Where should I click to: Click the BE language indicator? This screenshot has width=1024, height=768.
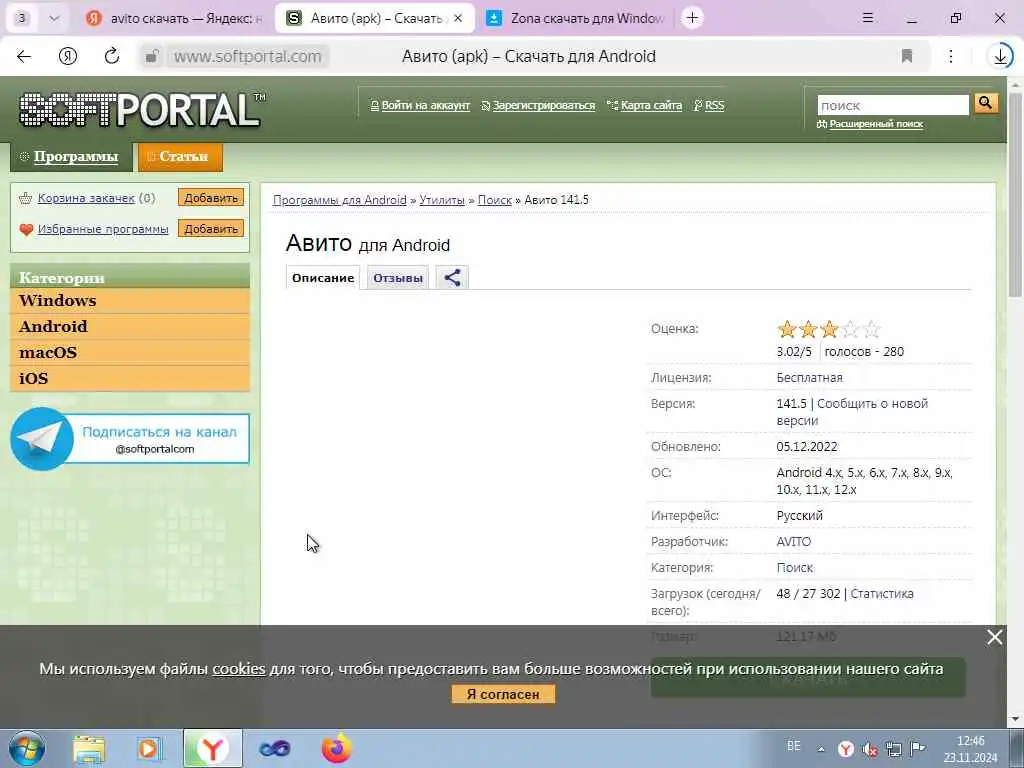pos(793,746)
